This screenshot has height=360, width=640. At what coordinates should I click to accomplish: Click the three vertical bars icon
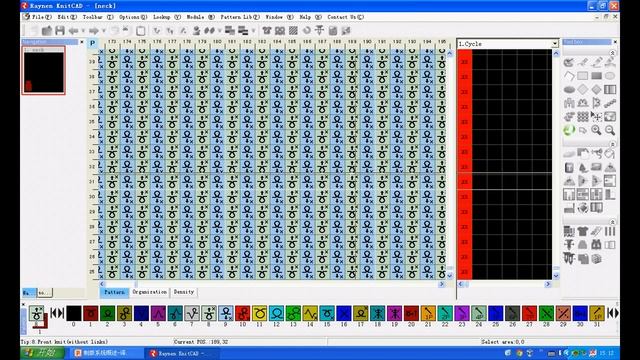tap(610, 231)
